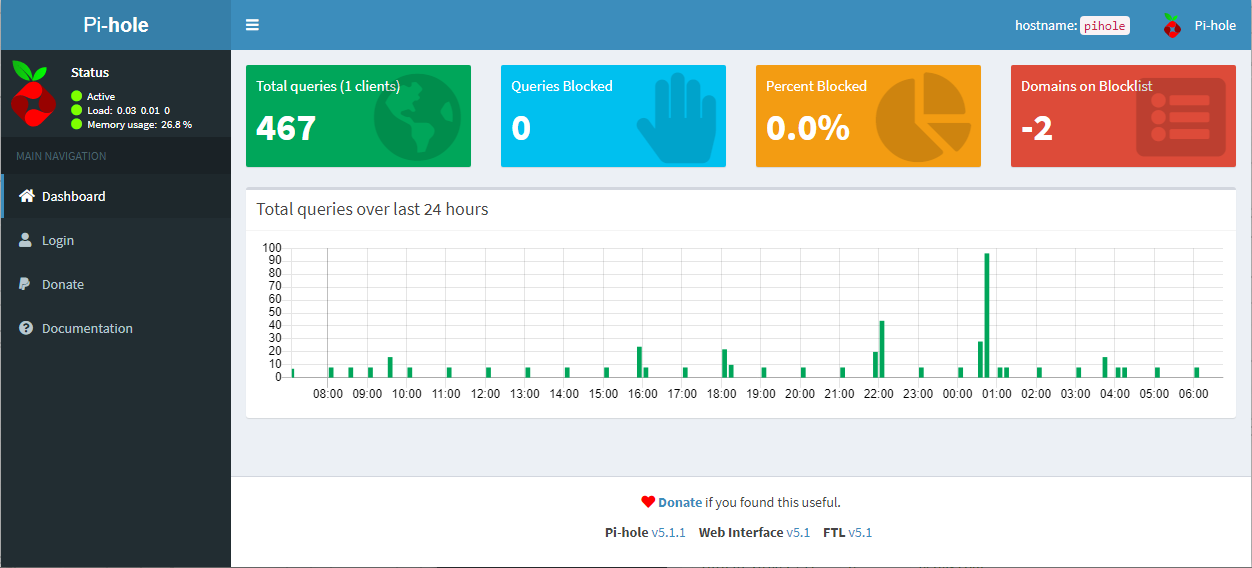Open the Web Interface v5.1 version link
The image size is (1252, 568).
pyautogui.click(x=797, y=532)
